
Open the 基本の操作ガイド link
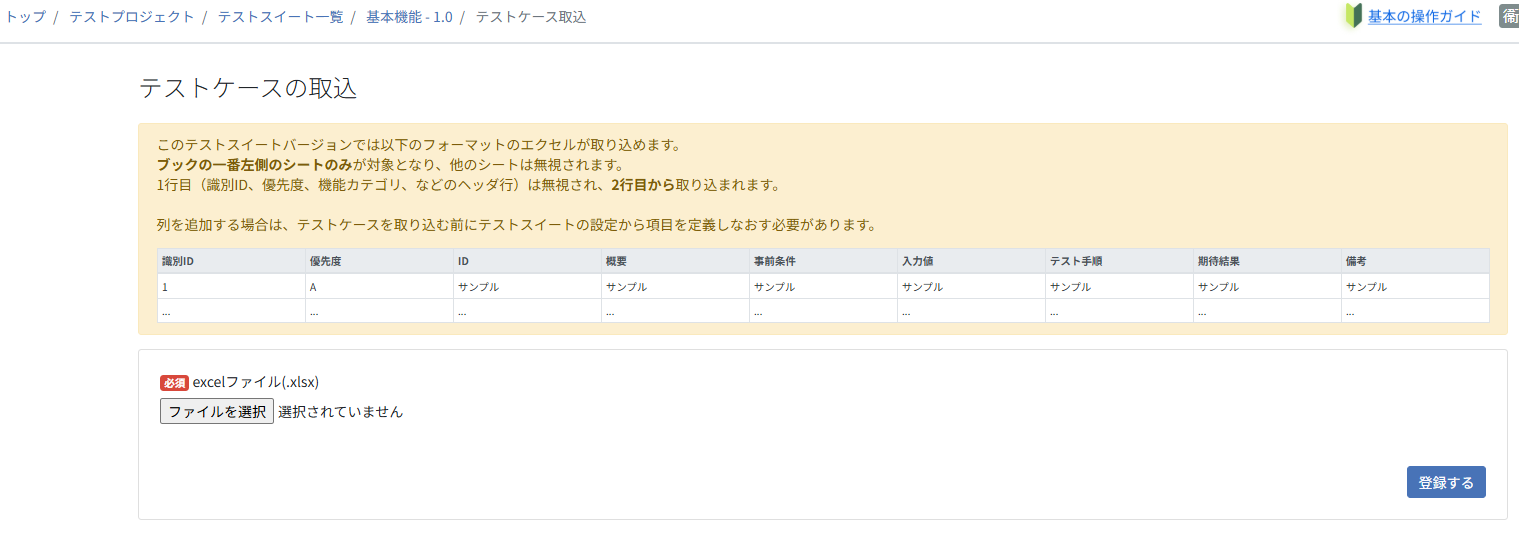(1424, 17)
